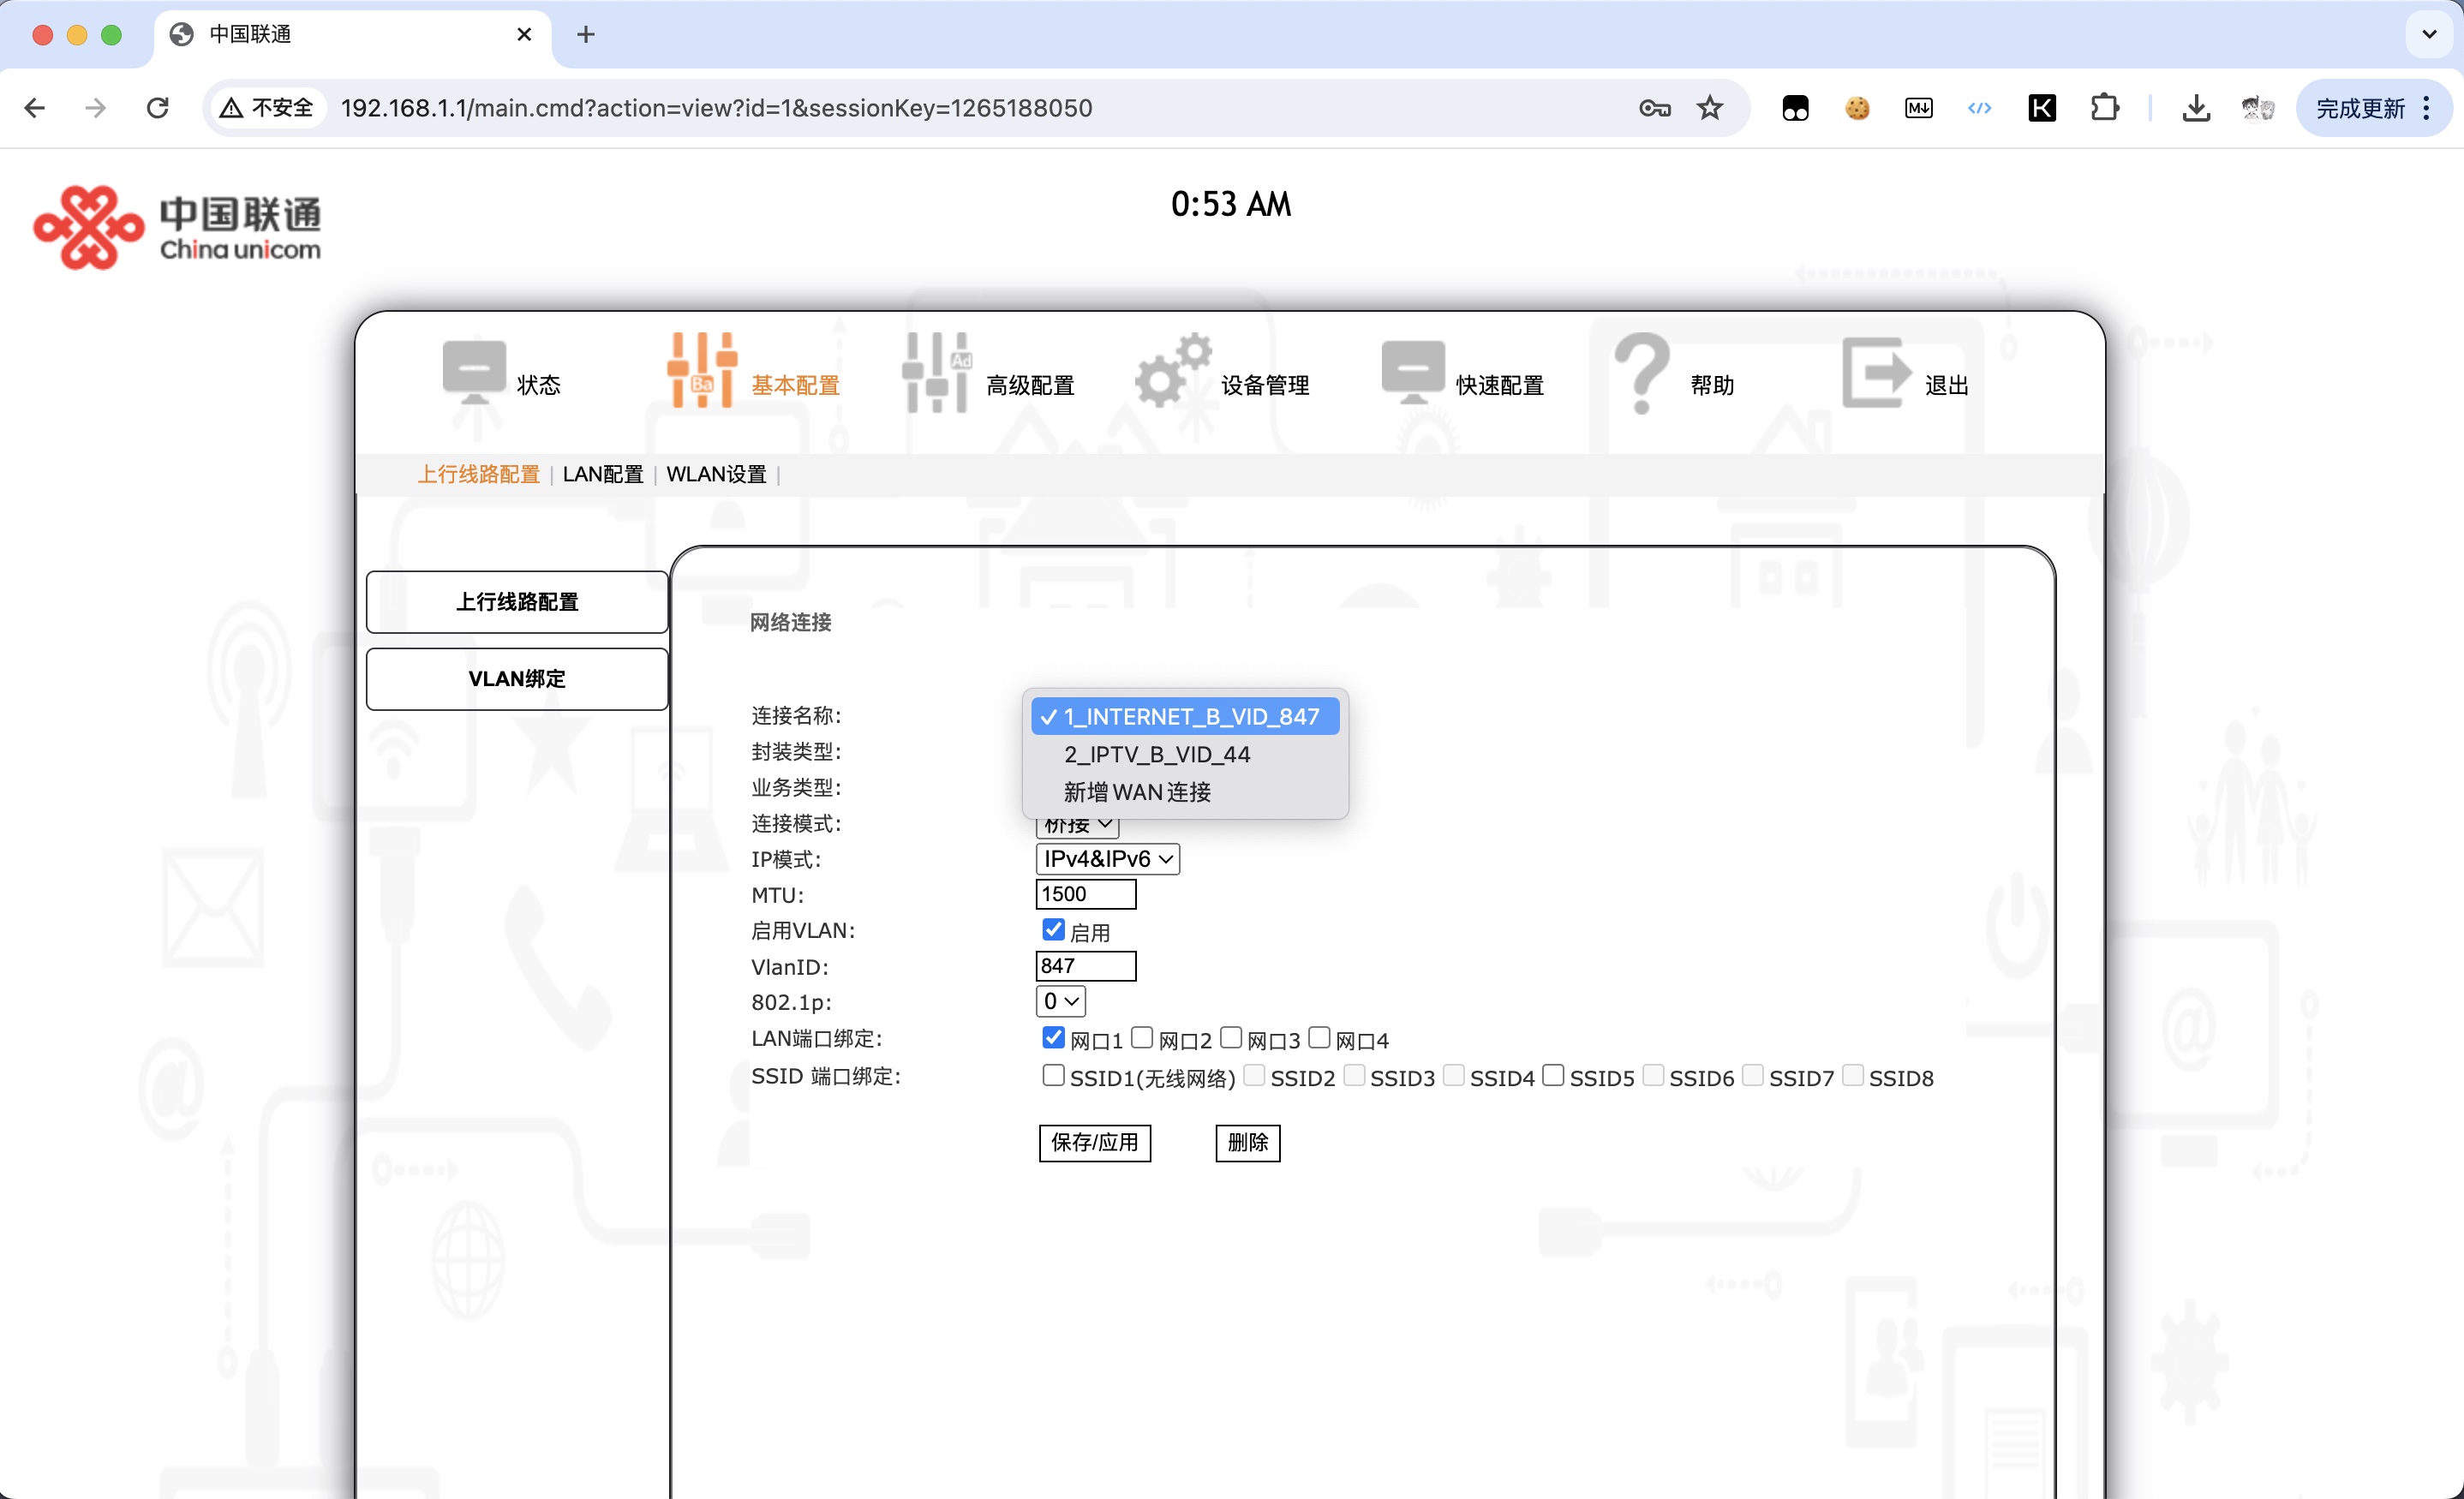Open browser downloads icon

coord(2196,108)
